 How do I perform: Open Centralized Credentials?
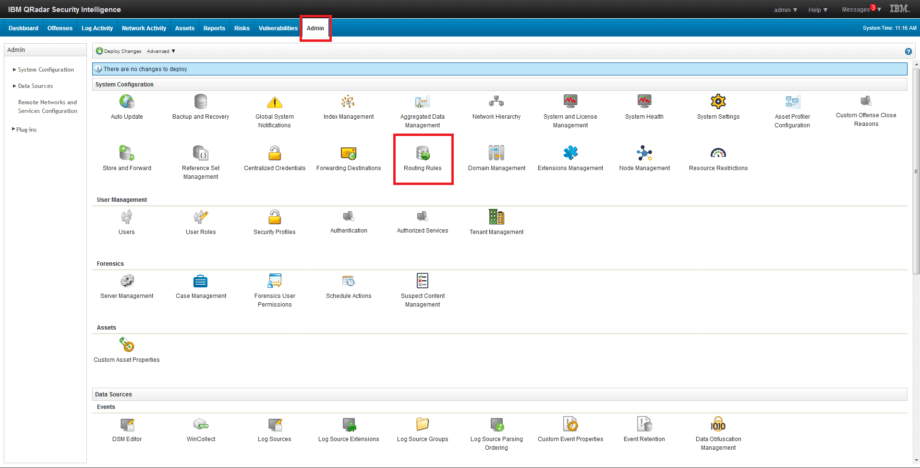point(274,153)
